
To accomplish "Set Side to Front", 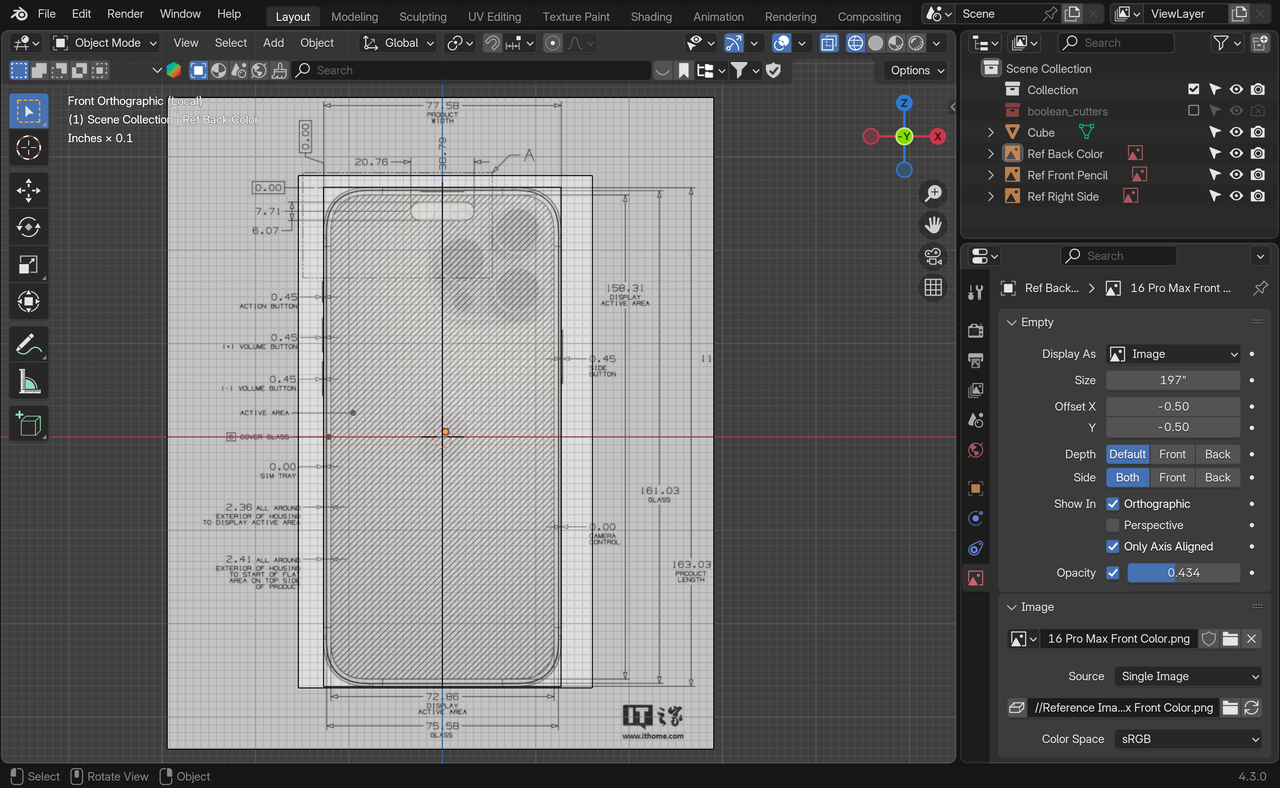I will pos(1172,478).
